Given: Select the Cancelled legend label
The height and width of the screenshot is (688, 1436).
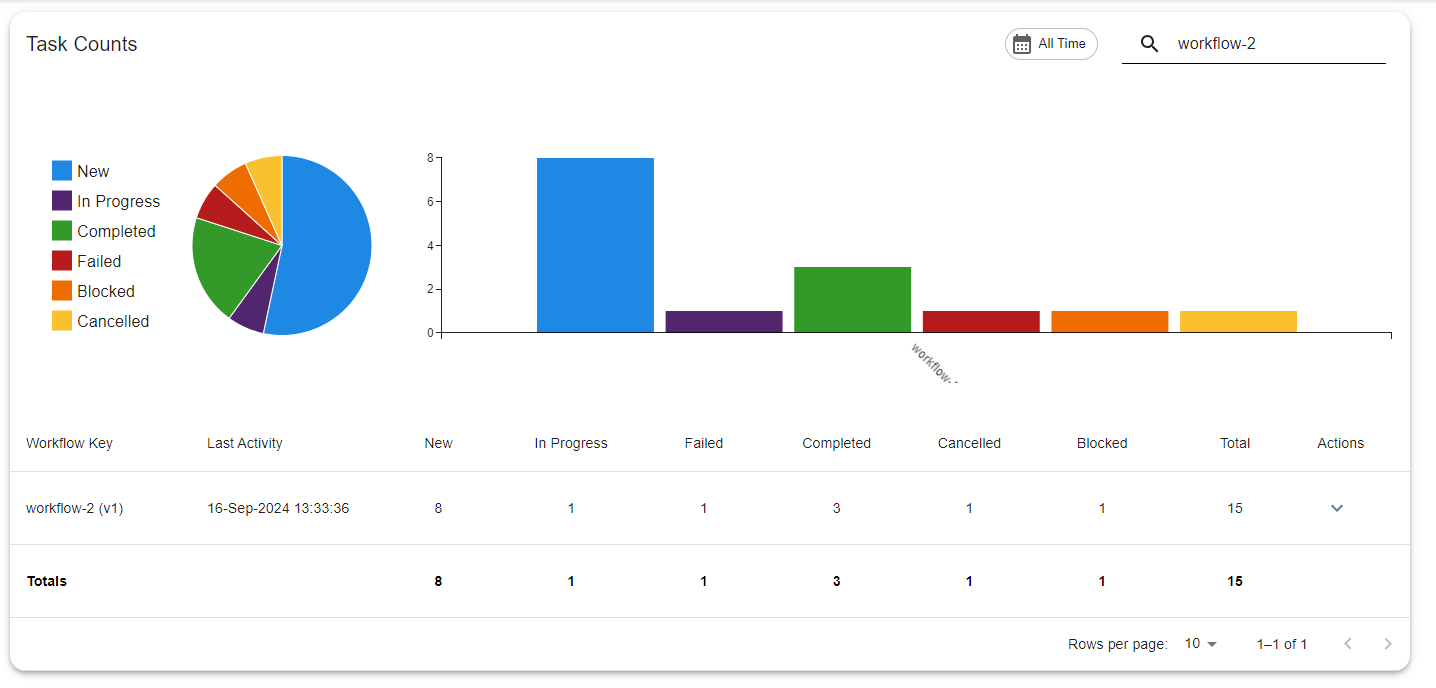Looking at the screenshot, I should point(113,321).
